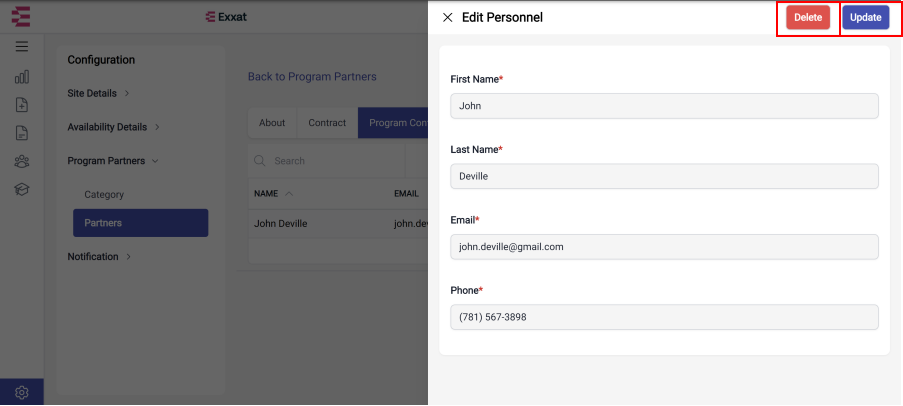Click the red Delete button

pos(808,17)
